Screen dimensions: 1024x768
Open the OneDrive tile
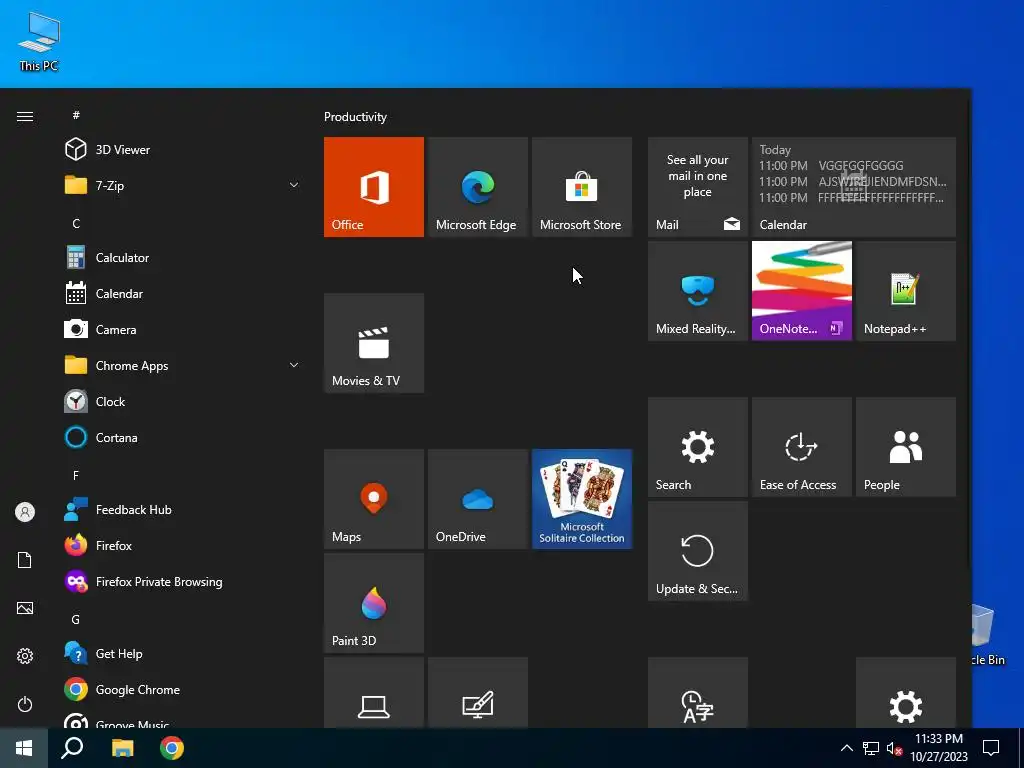tap(477, 499)
